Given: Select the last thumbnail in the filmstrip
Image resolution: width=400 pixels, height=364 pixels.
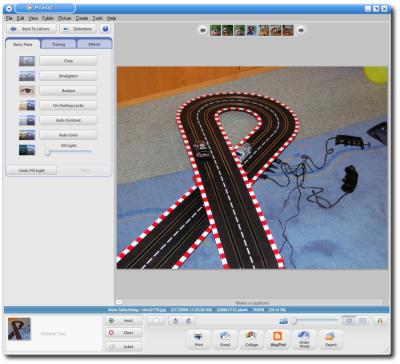Looking at the screenshot, I should click(x=288, y=30).
